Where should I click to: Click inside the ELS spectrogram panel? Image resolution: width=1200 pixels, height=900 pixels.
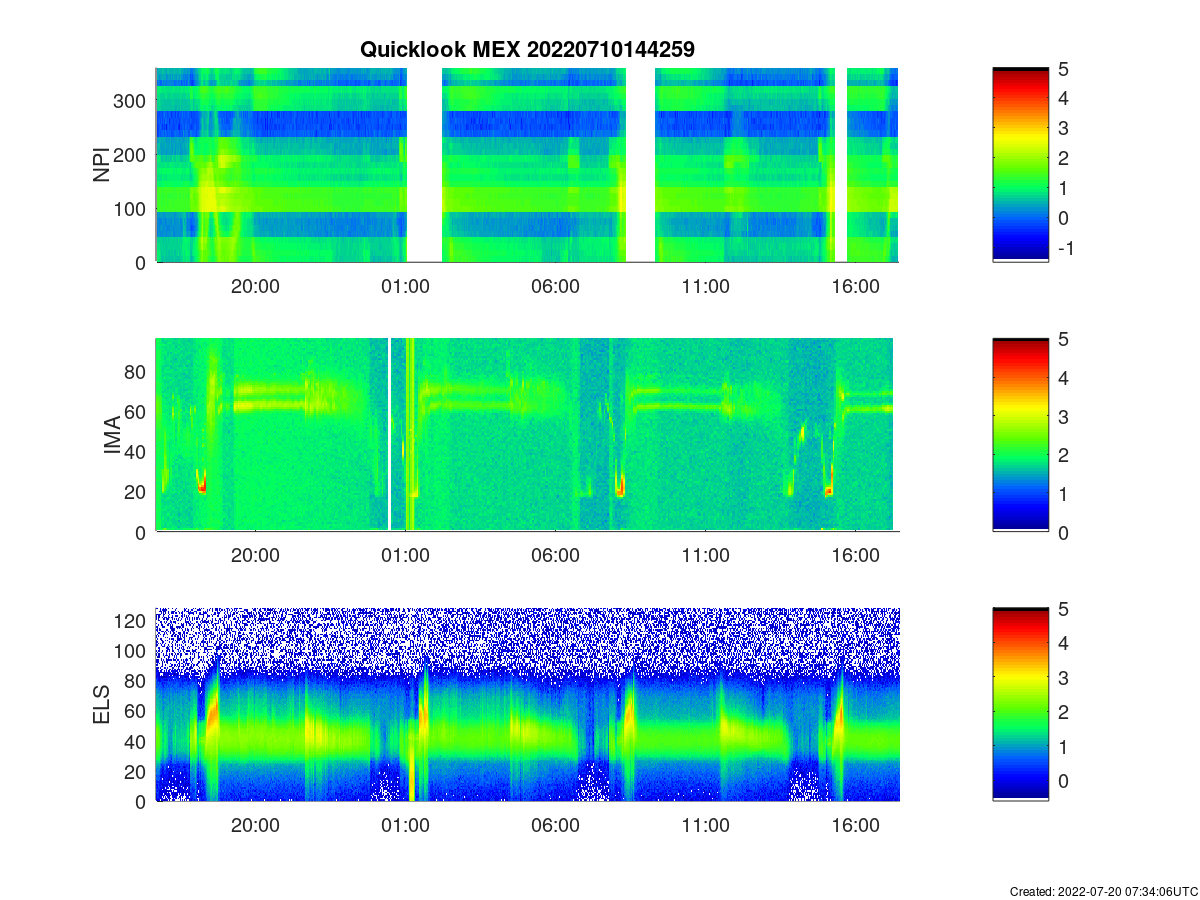527,704
